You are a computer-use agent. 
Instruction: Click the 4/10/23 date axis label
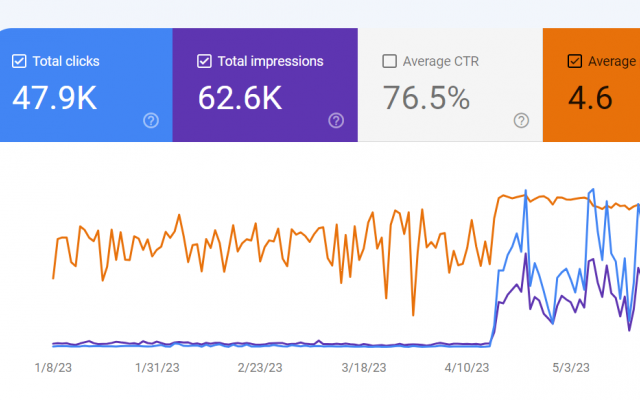coord(465,368)
